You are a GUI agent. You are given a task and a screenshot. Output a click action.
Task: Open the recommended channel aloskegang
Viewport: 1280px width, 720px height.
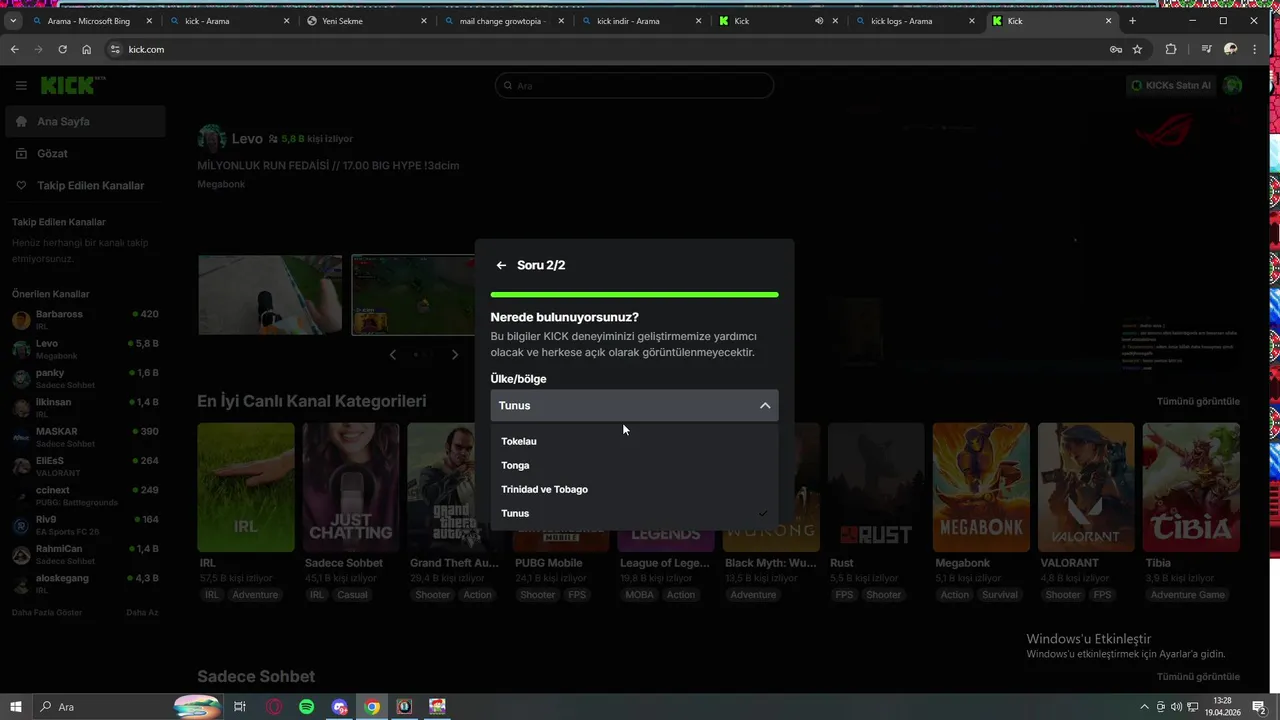(x=85, y=583)
